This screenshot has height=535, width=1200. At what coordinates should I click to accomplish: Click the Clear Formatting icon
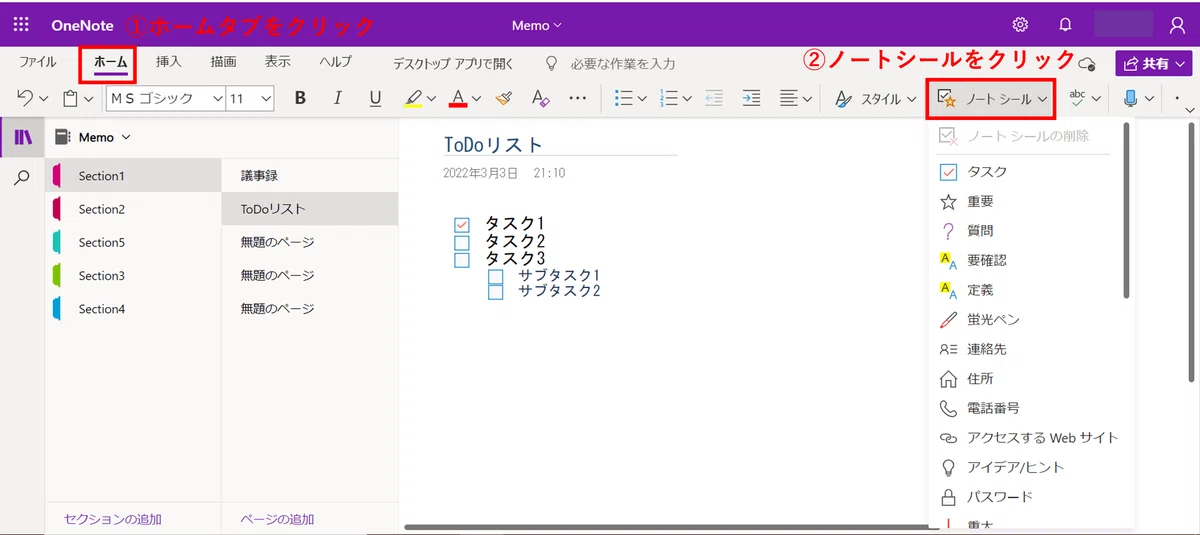coord(540,98)
